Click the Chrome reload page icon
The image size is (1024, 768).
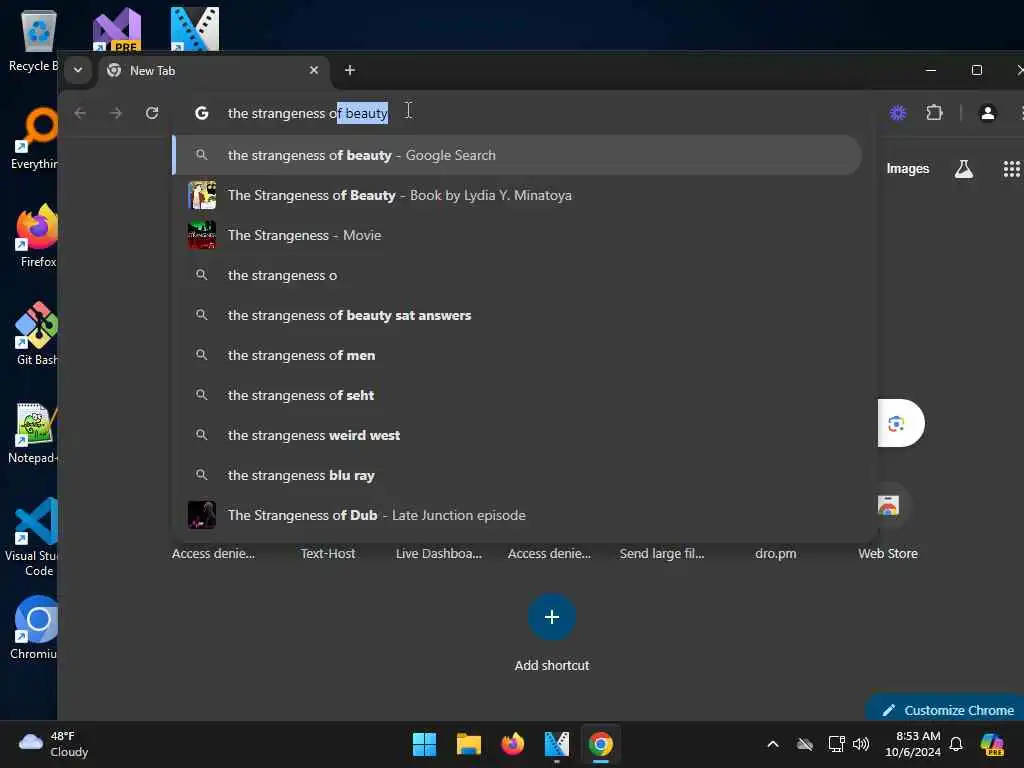(x=152, y=113)
